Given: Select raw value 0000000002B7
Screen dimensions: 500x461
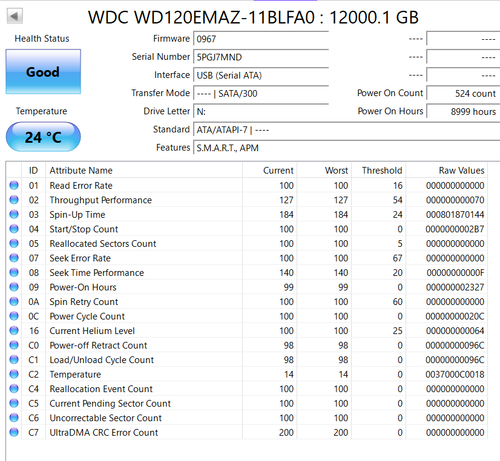Looking at the screenshot, I should 455,229.
